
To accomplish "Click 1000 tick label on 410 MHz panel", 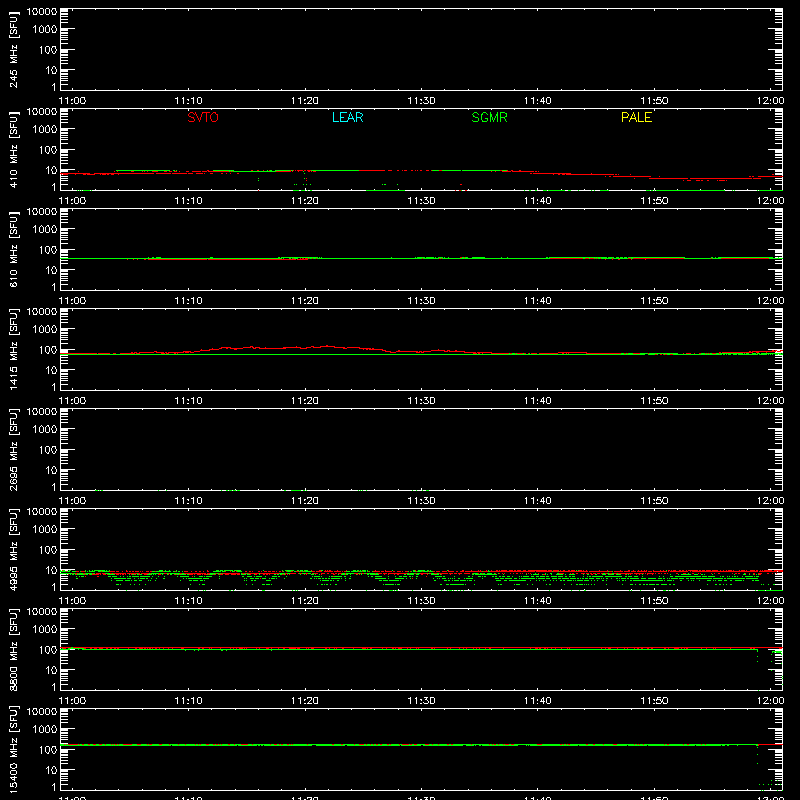I will pyautogui.click(x=45, y=129).
